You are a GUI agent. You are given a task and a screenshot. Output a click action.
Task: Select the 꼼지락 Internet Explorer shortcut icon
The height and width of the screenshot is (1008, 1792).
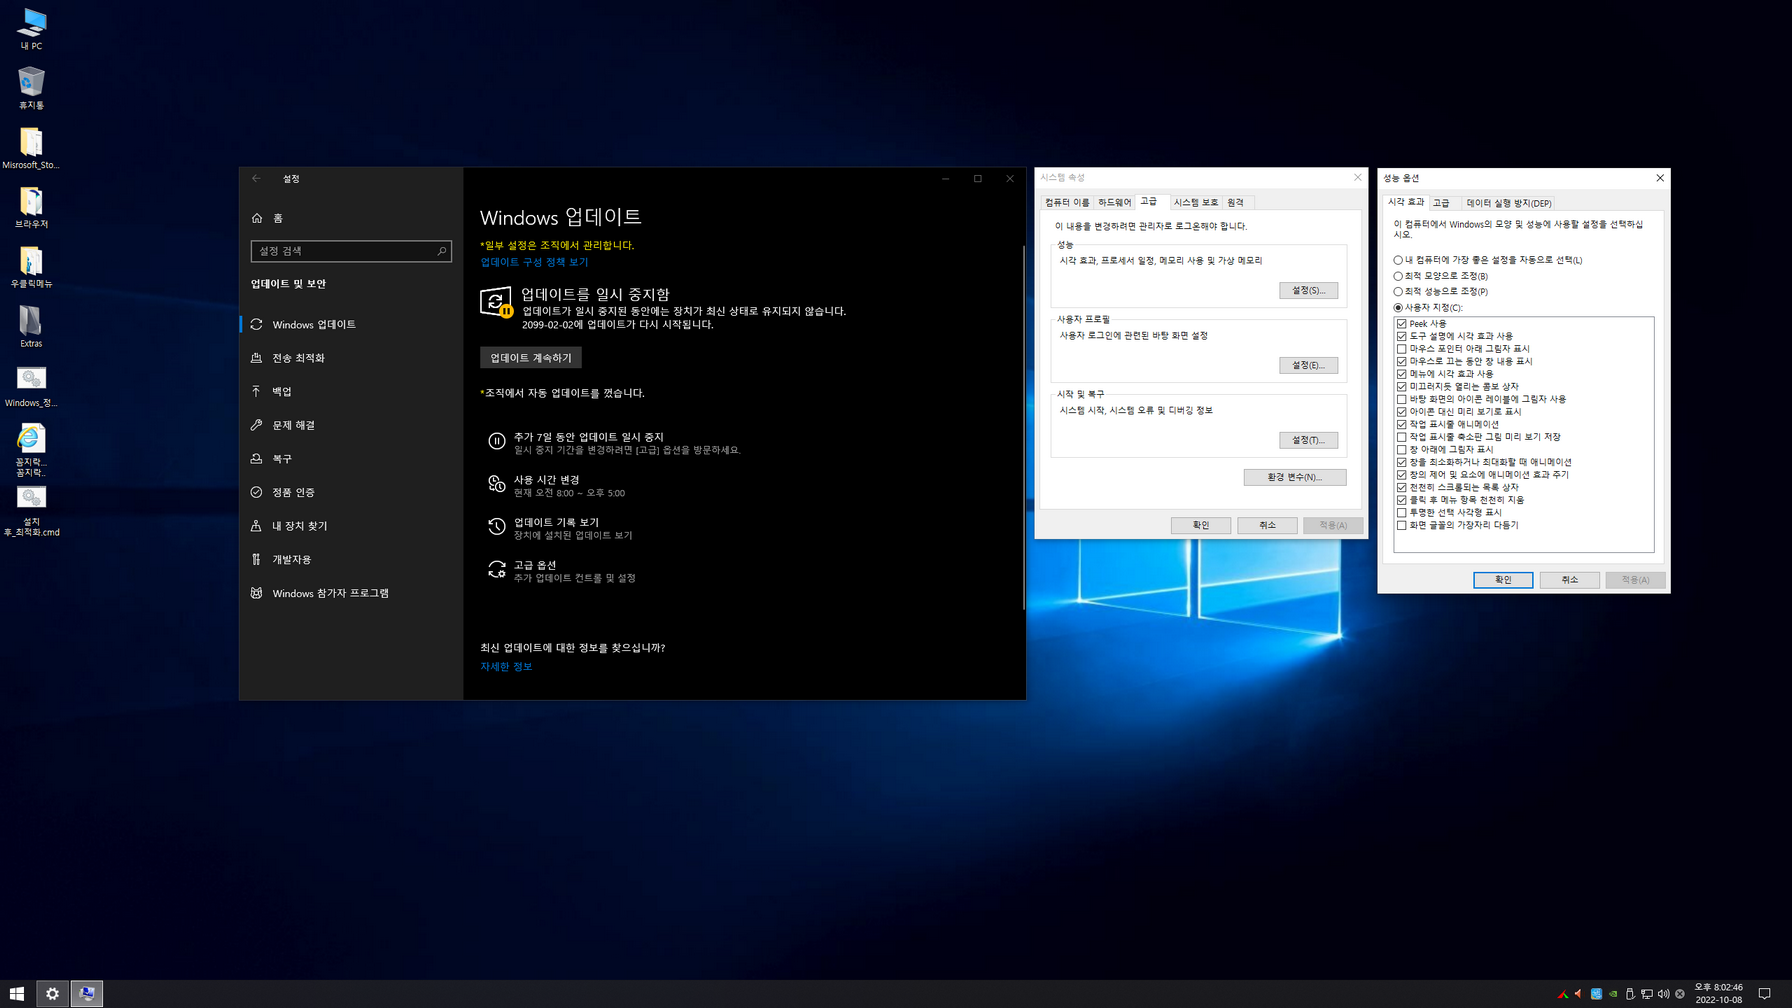31,450
